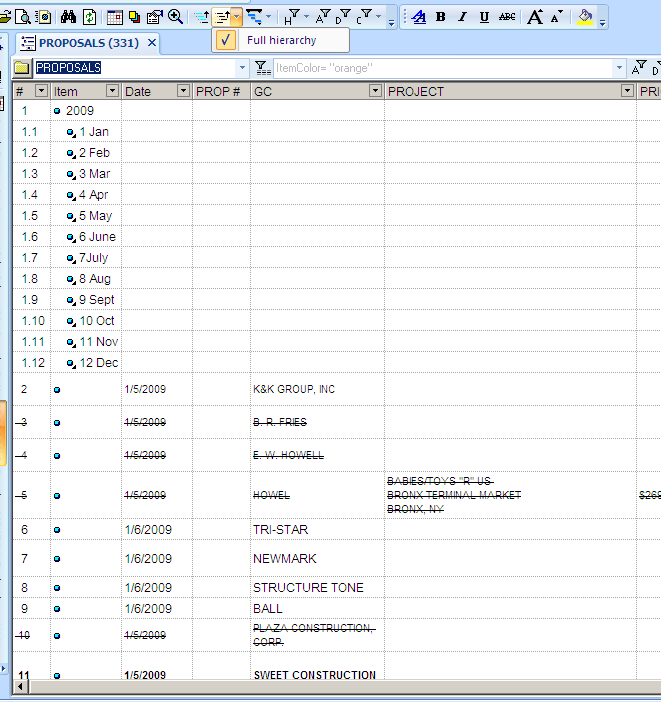Increase font size with large A icon
The height and width of the screenshot is (702, 661).
pos(535,17)
